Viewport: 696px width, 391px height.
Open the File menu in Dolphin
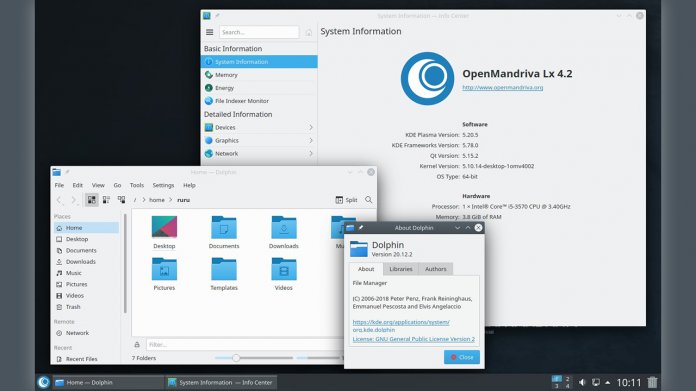click(59, 185)
